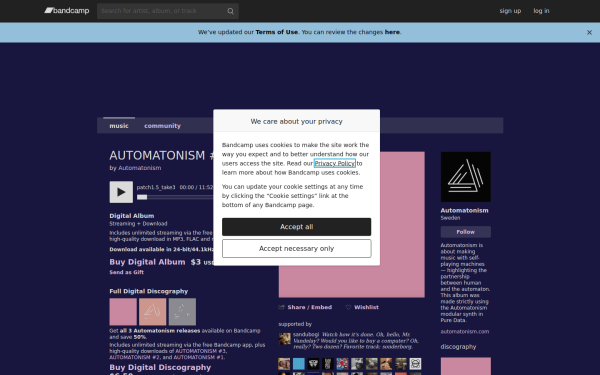
Task: Click the 'here' link in the banner
Action: click(392, 32)
